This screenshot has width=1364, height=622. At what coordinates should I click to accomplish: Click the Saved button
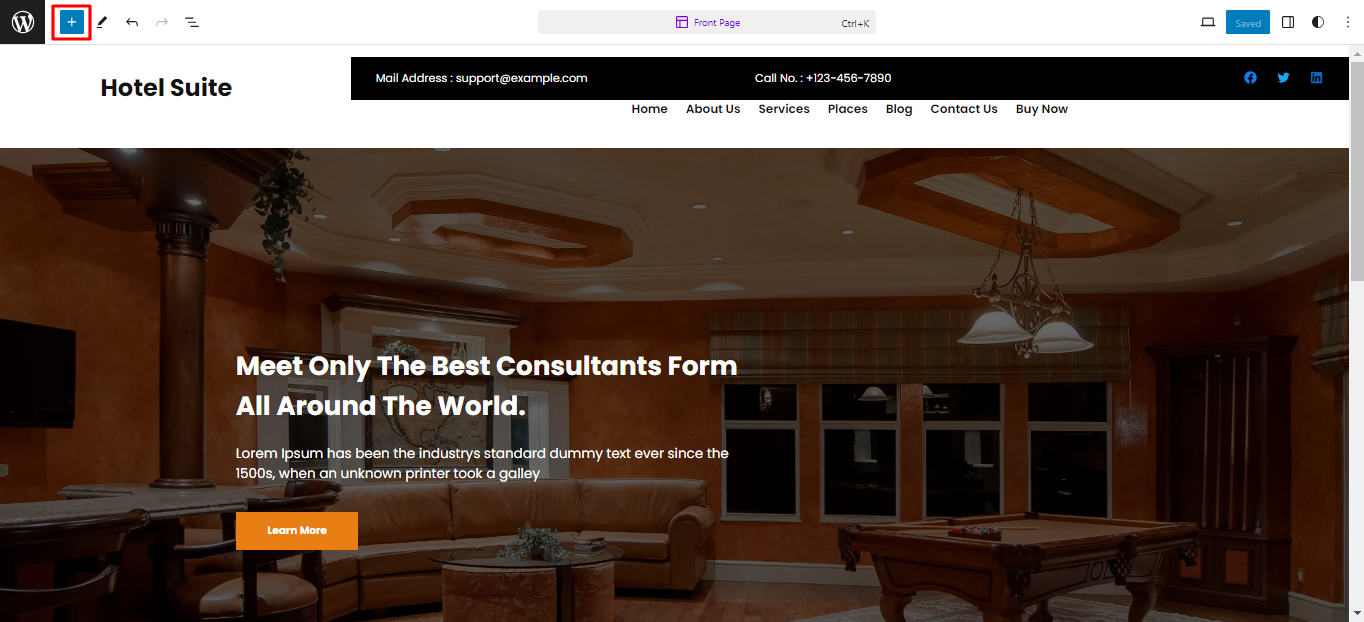coord(1248,22)
